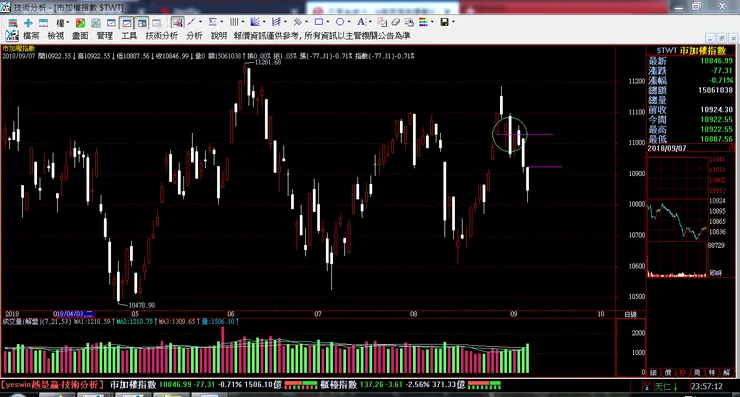Viewport: 740px width, 397px height.
Task: Open the 技術分析 menu
Action: [x=161, y=35]
